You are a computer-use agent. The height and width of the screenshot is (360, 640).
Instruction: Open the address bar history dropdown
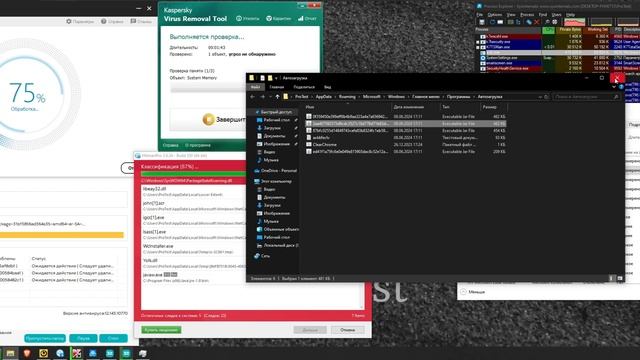540,97
